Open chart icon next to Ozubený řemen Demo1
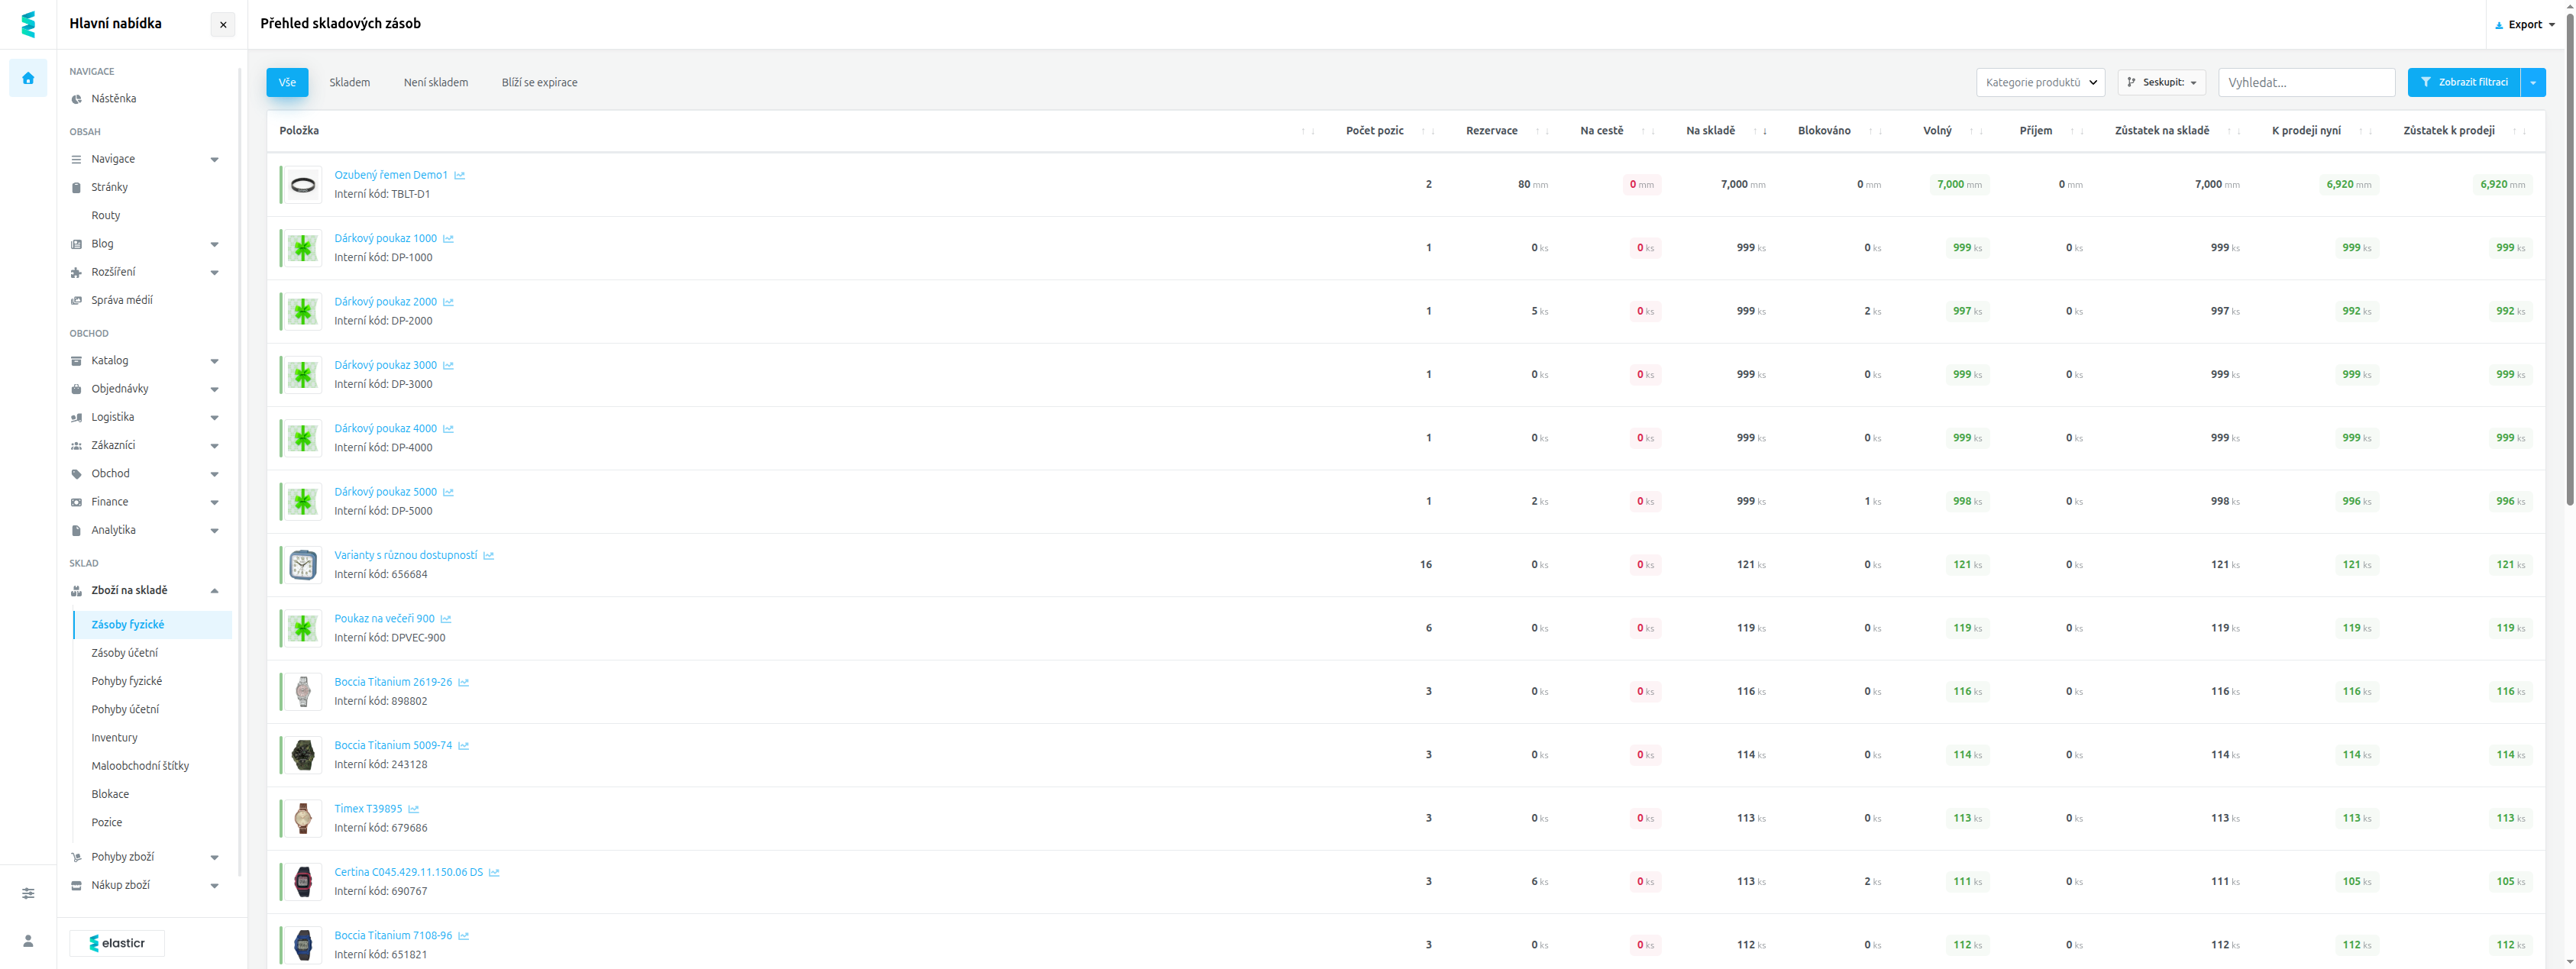Image resolution: width=2576 pixels, height=969 pixels. click(460, 175)
